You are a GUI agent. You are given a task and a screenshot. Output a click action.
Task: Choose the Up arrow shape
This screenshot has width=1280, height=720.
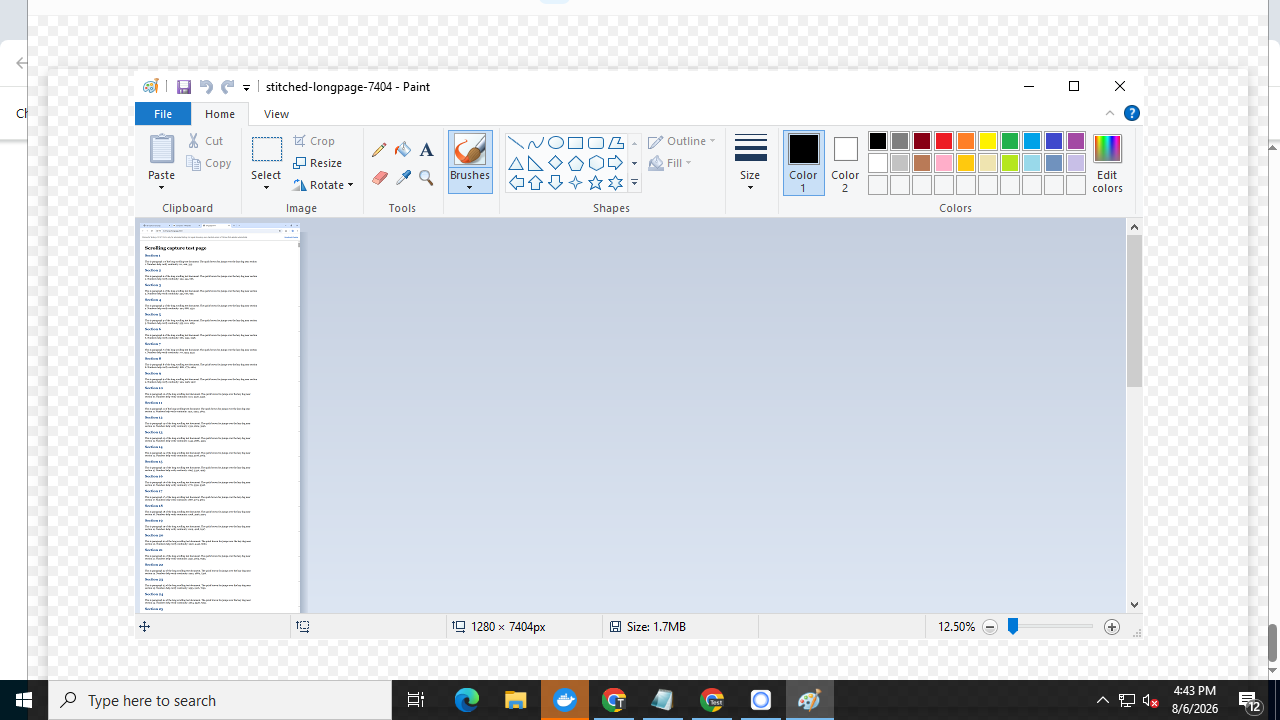tap(536, 183)
